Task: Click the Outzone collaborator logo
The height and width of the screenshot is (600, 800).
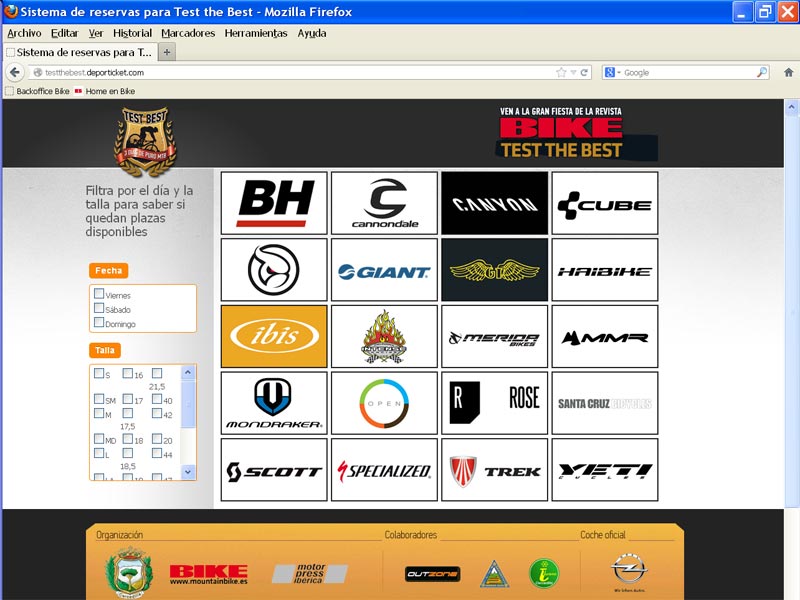Action: pyautogui.click(x=433, y=574)
